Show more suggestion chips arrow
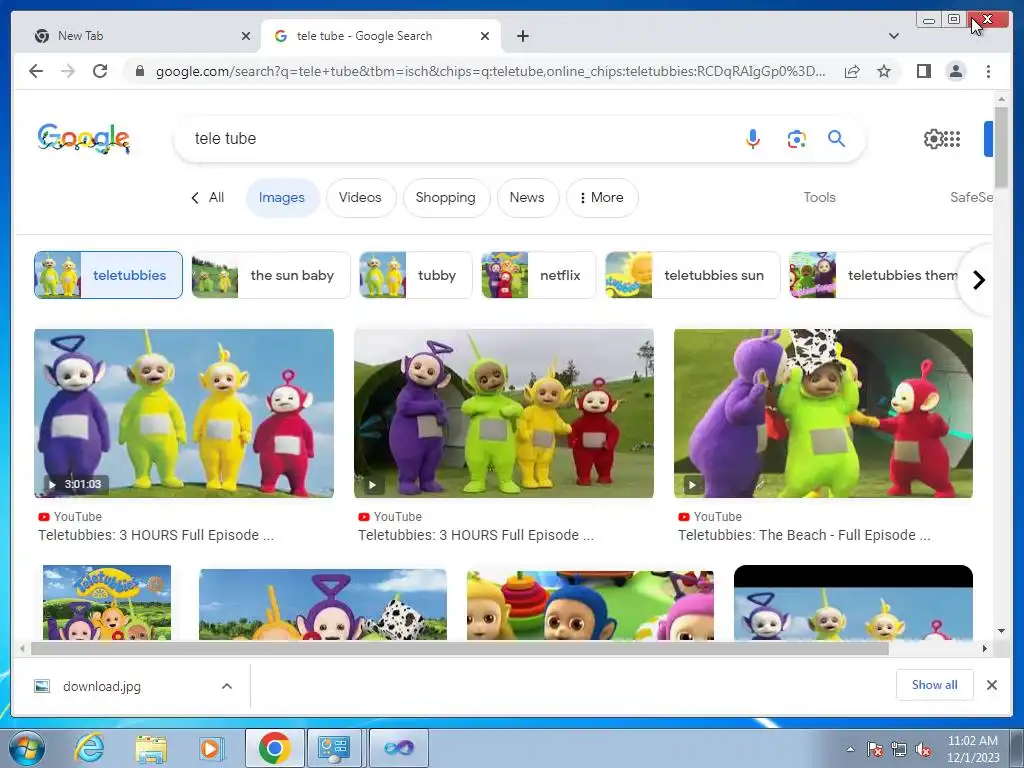This screenshot has width=1024, height=768. [x=978, y=280]
